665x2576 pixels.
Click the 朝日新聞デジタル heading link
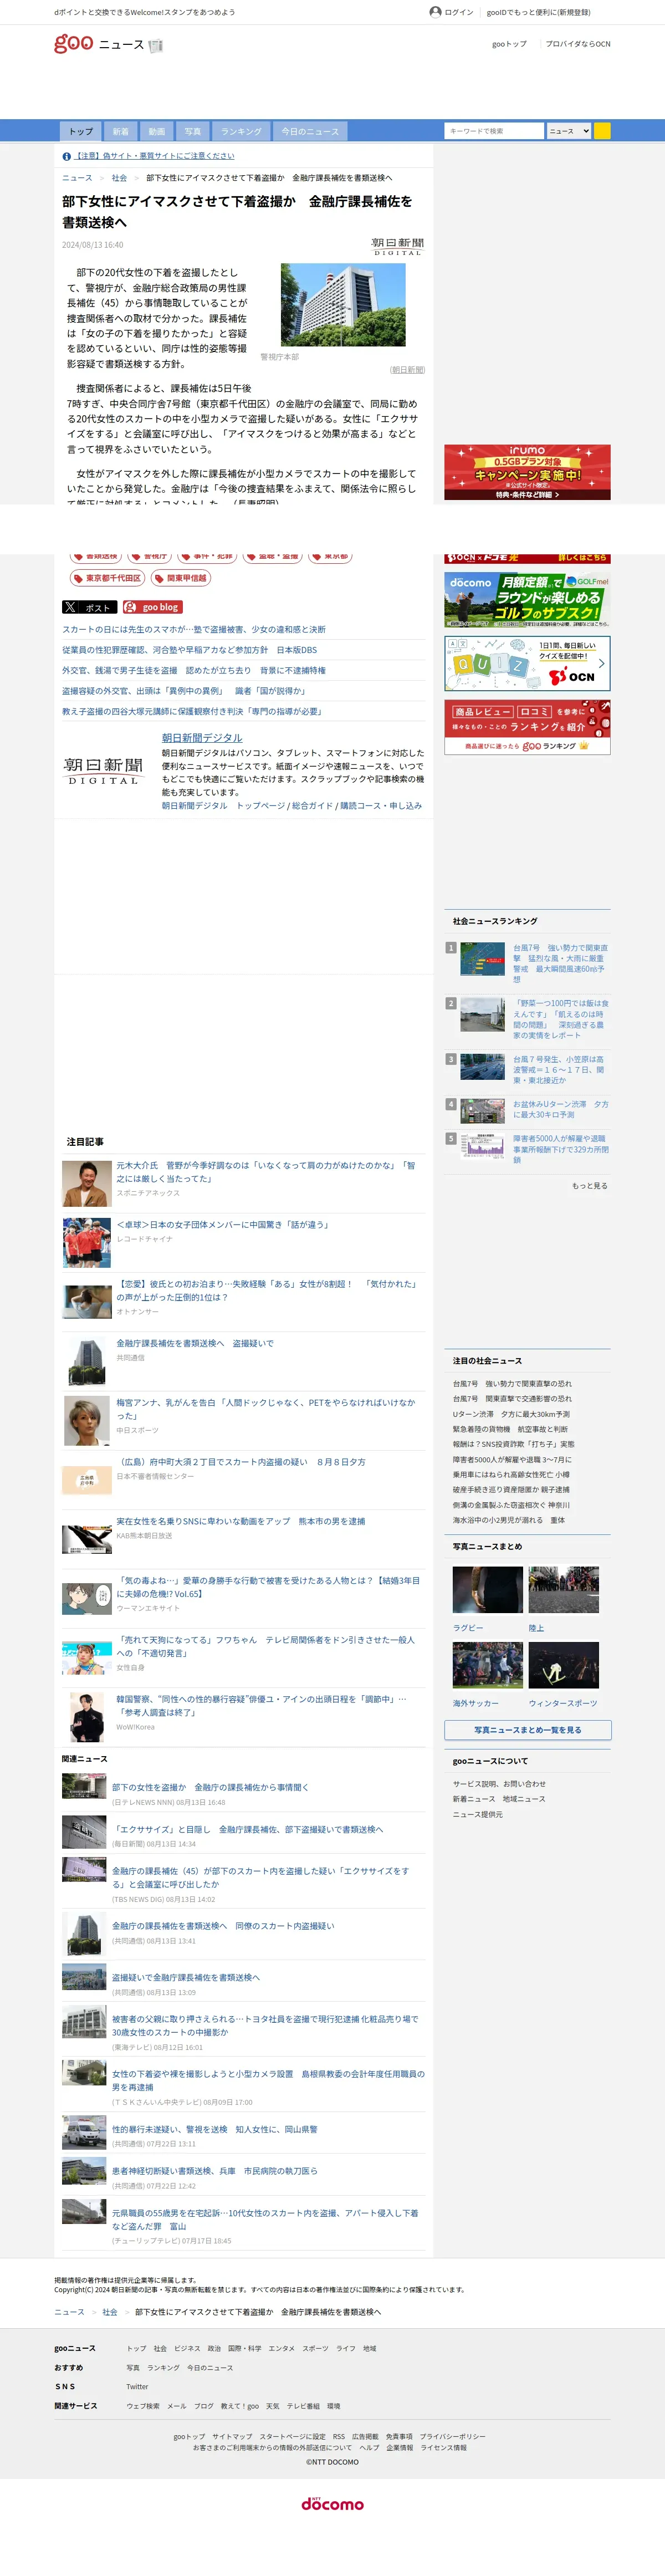(x=202, y=738)
